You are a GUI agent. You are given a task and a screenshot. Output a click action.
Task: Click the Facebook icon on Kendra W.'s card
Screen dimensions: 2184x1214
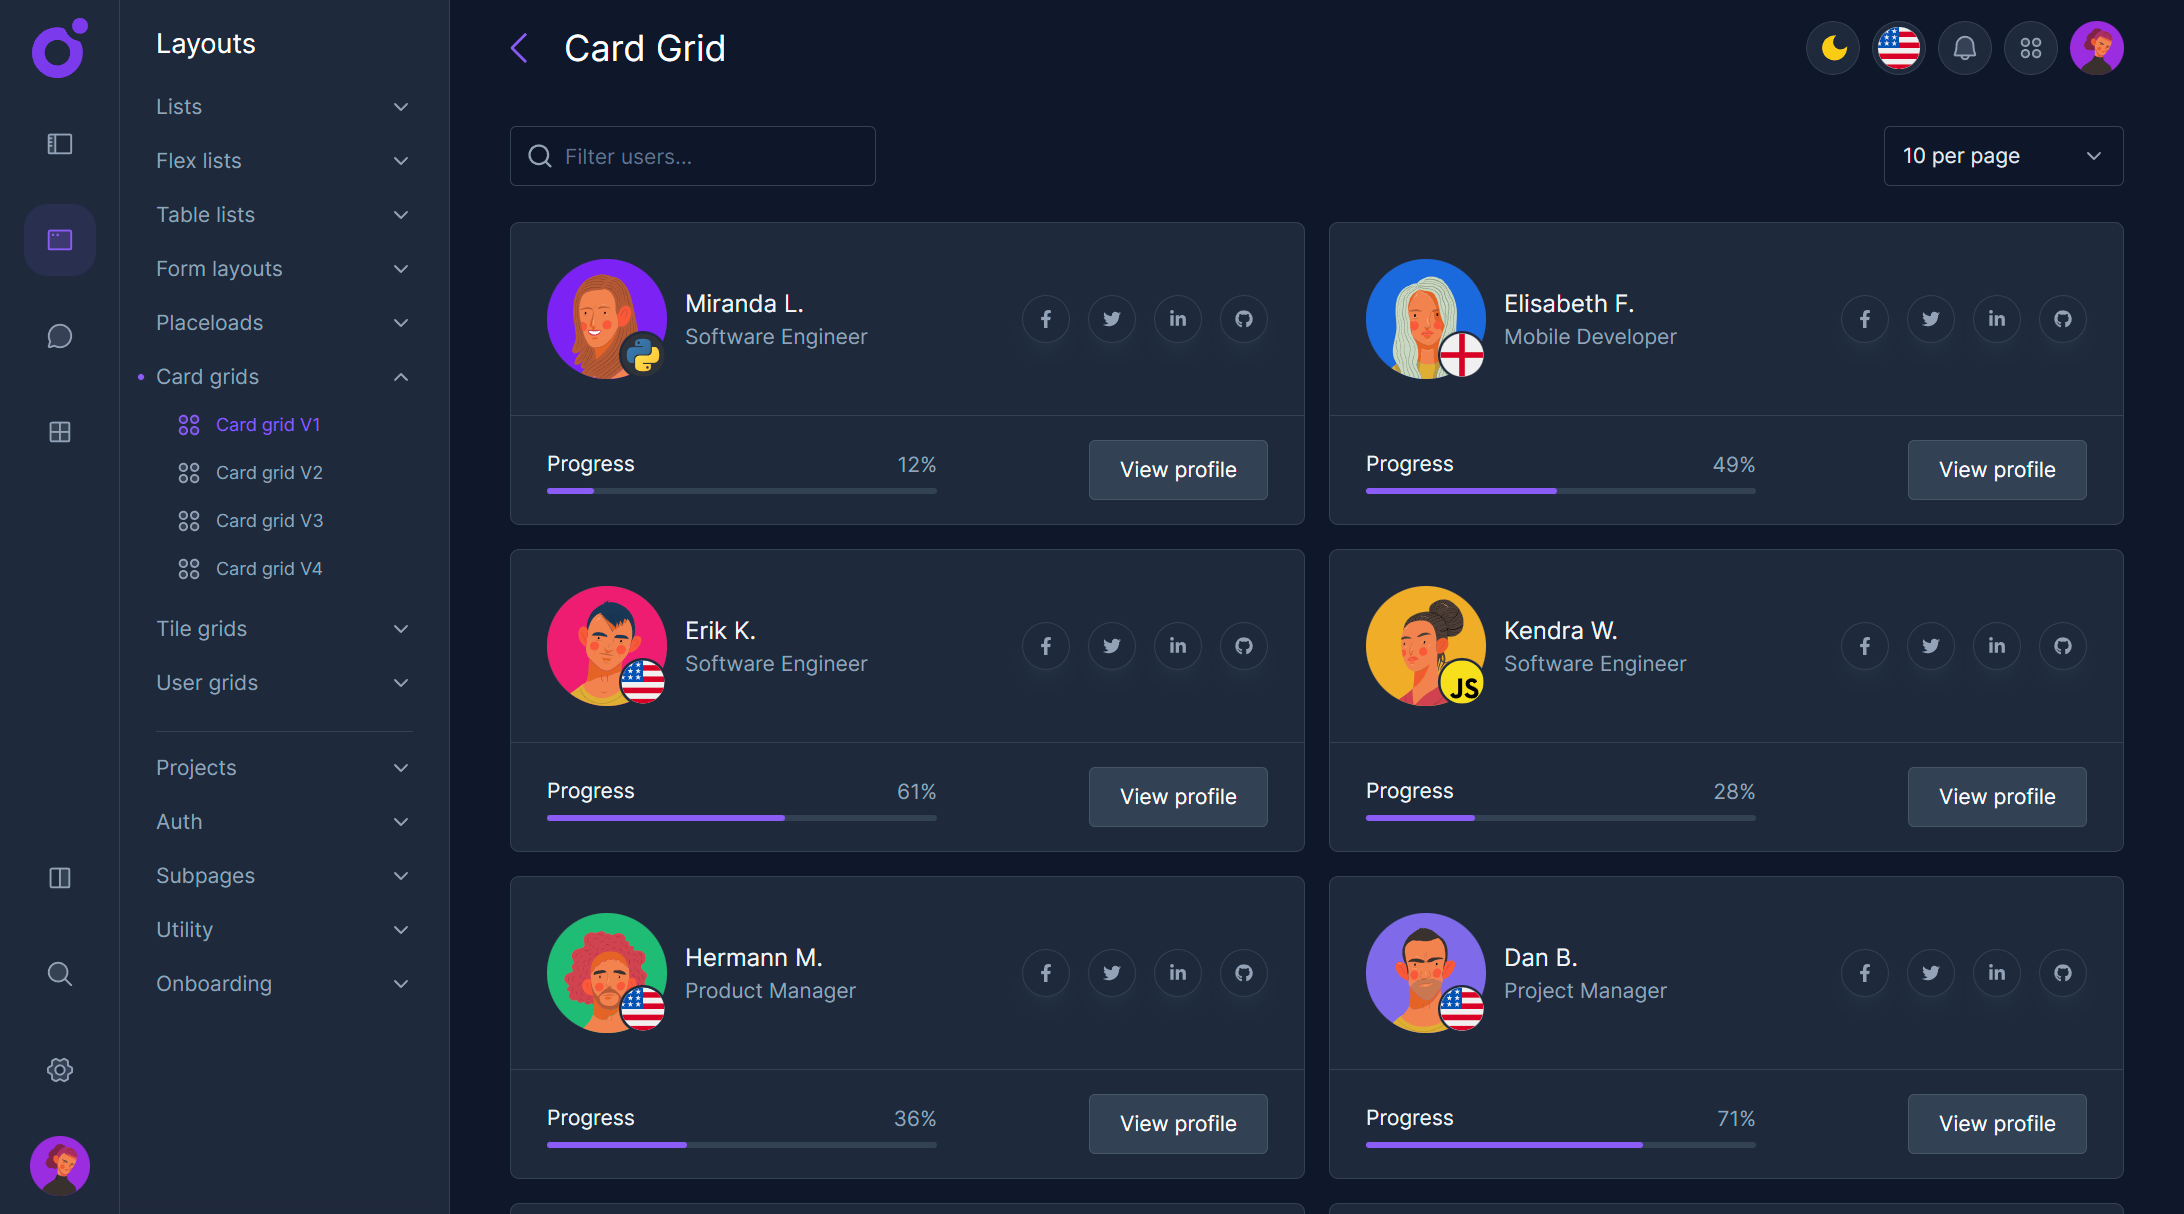tap(1864, 646)
